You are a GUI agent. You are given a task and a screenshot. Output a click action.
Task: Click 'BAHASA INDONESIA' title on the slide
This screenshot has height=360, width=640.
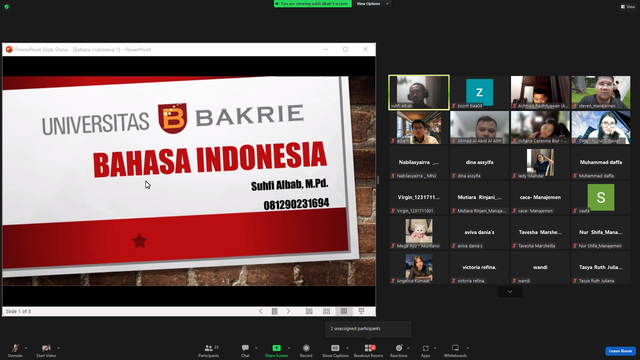click(x=210, y=160)
